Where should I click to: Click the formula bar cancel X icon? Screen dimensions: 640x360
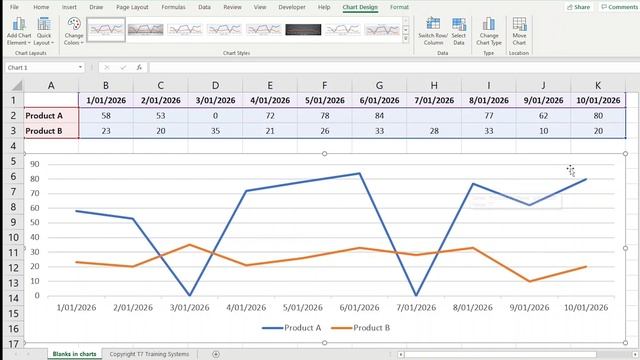coord(107,67)
